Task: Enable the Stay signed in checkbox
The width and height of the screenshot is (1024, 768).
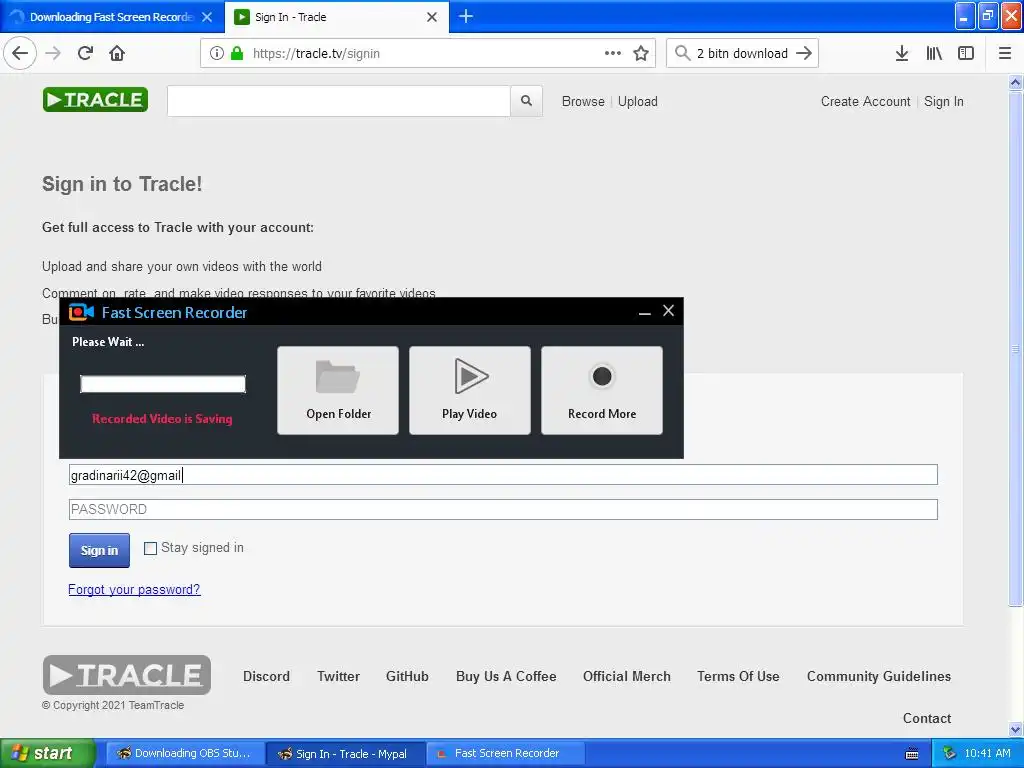Action: click(150, 549)
